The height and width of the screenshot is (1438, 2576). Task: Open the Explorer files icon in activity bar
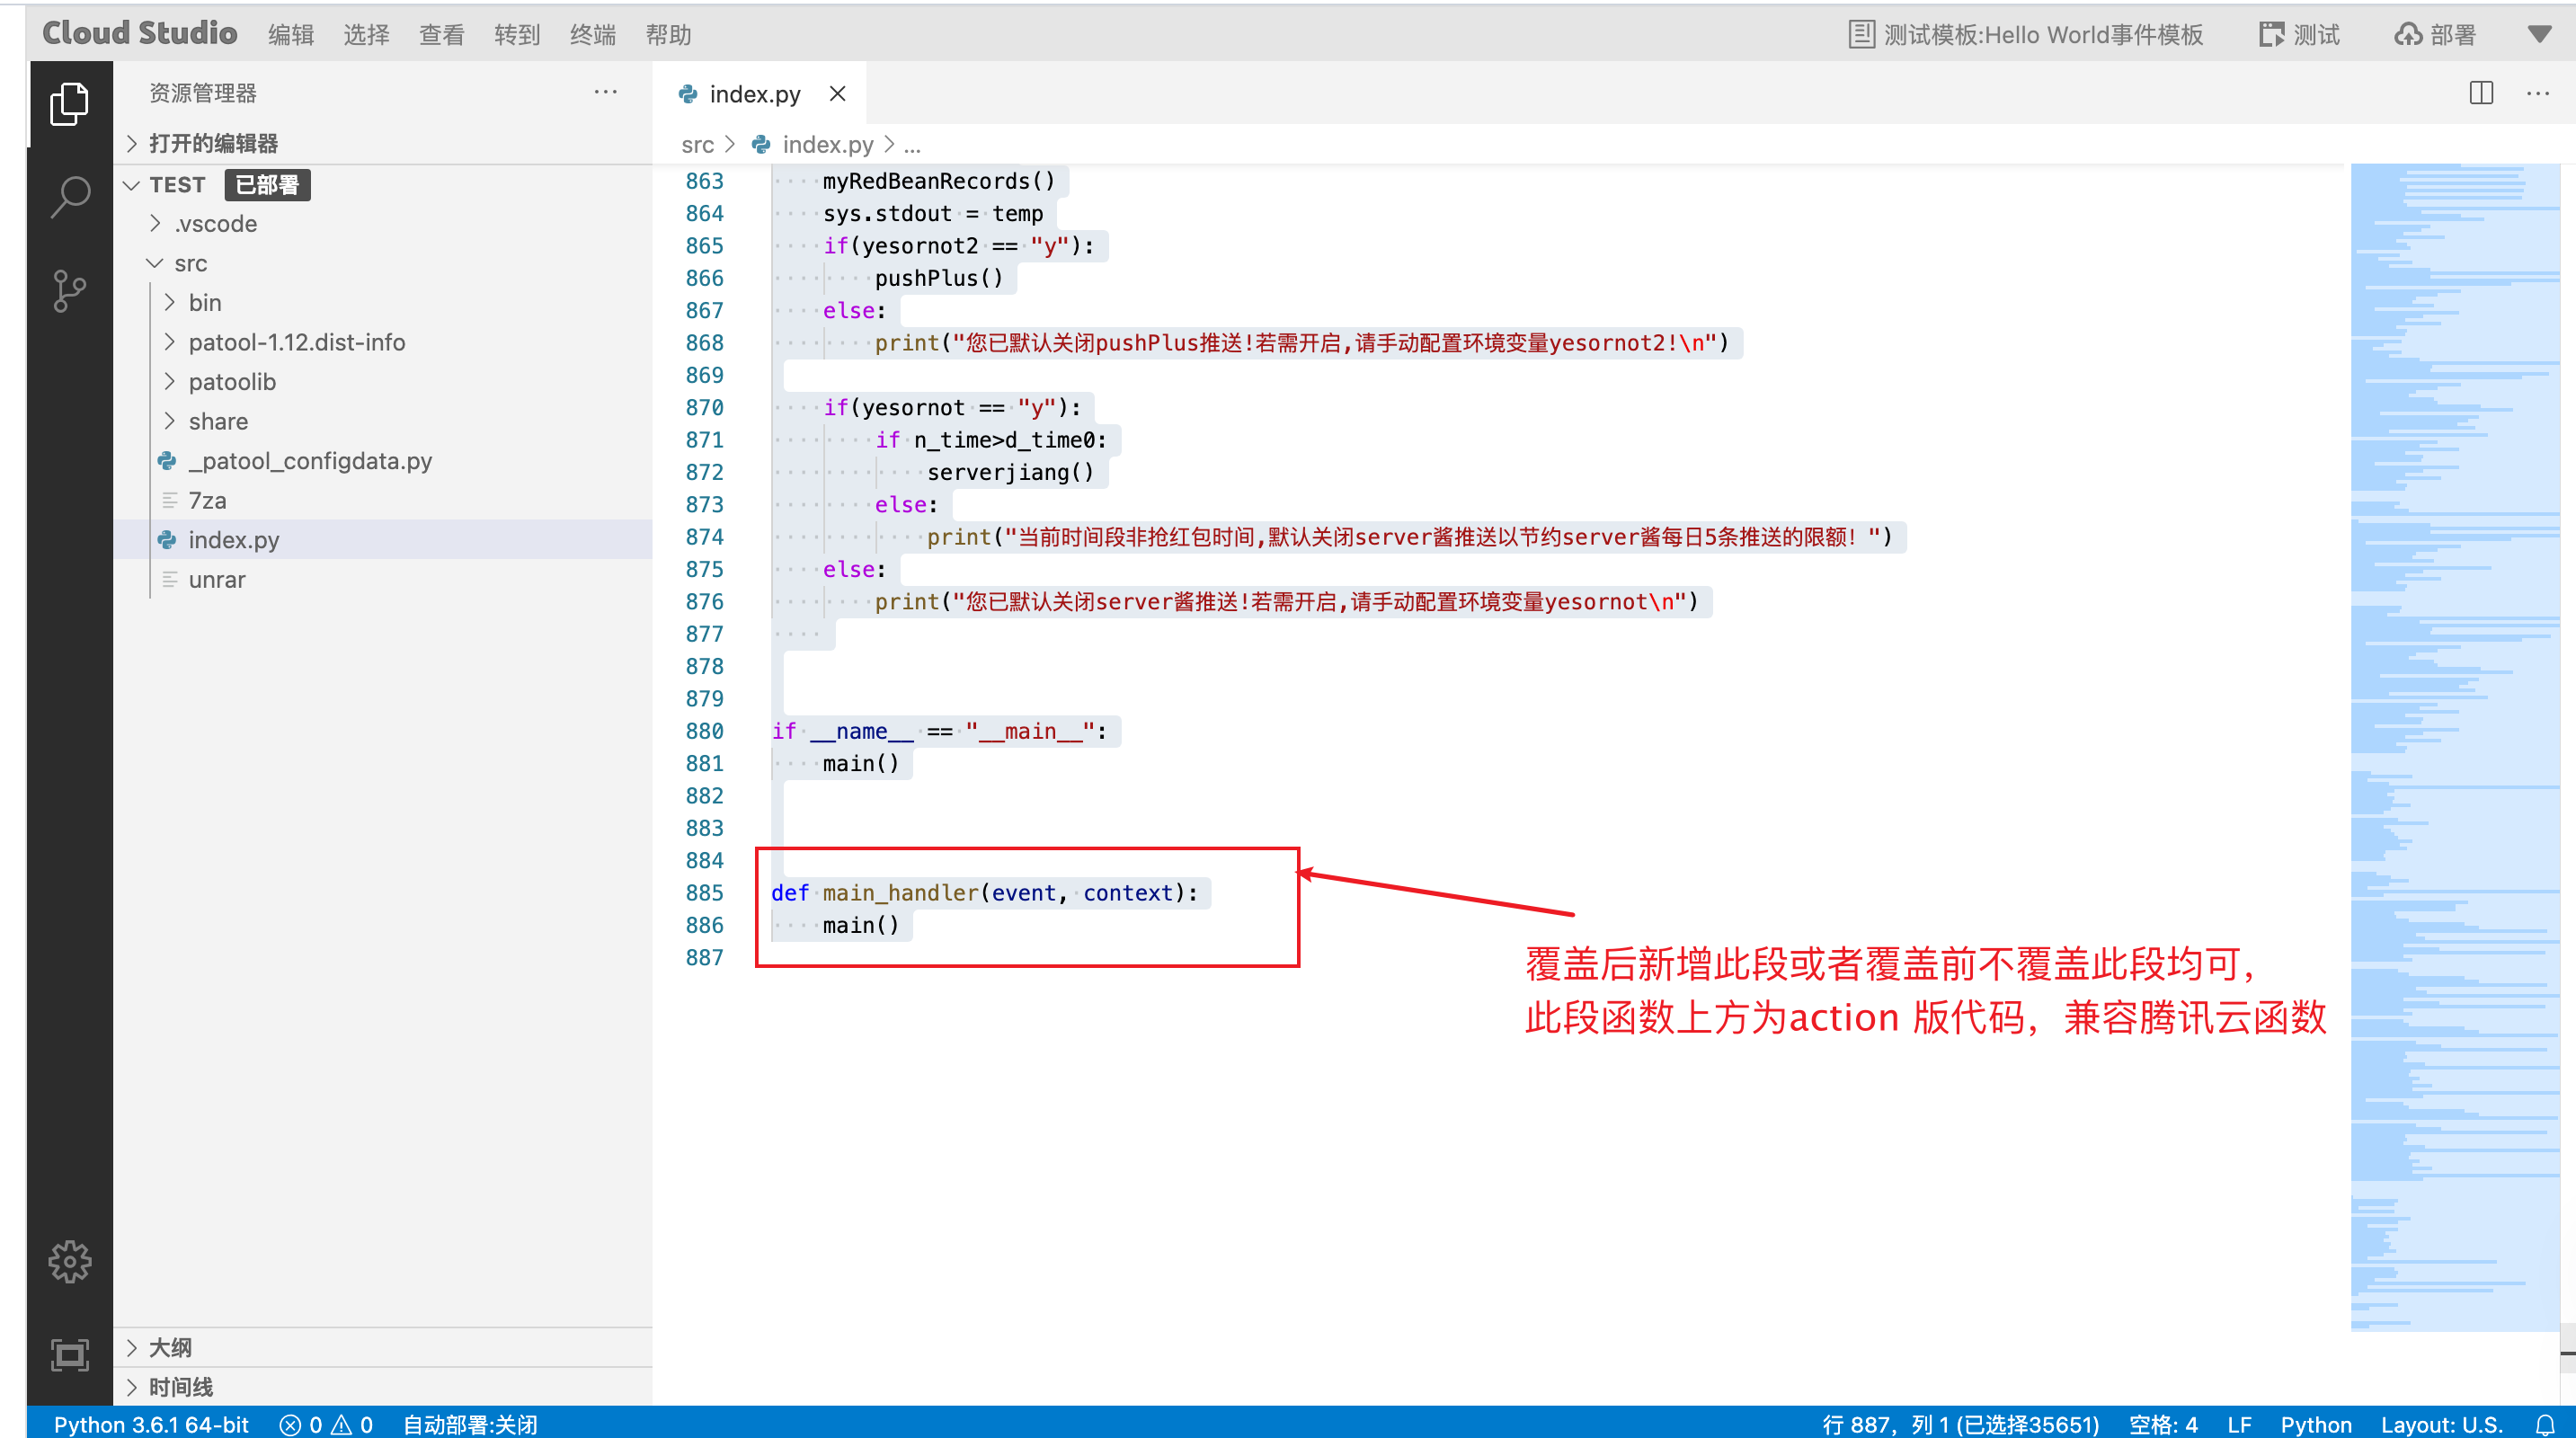coord(69,104)
